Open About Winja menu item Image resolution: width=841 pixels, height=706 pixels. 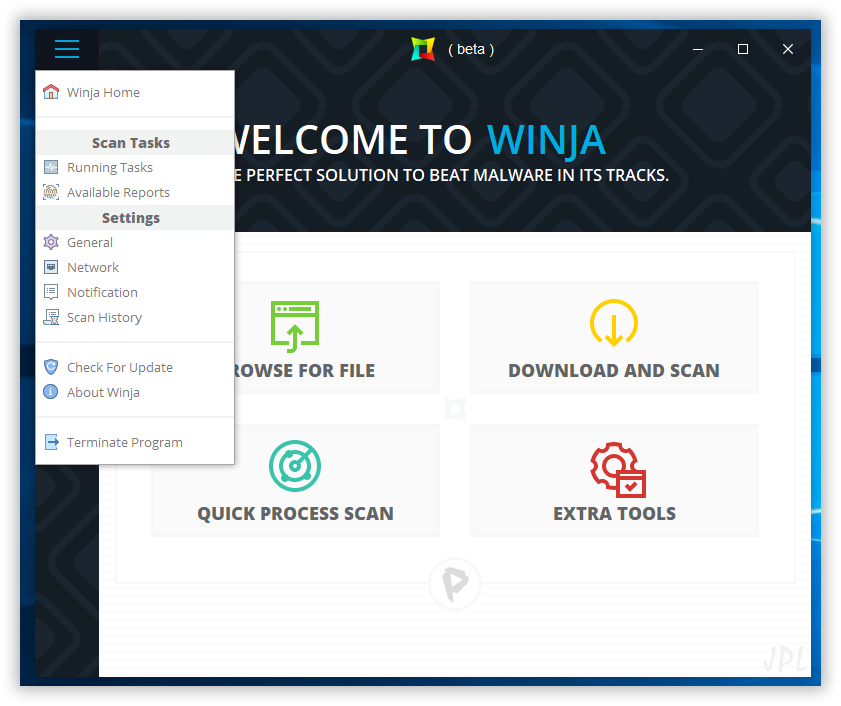[135, 392]
